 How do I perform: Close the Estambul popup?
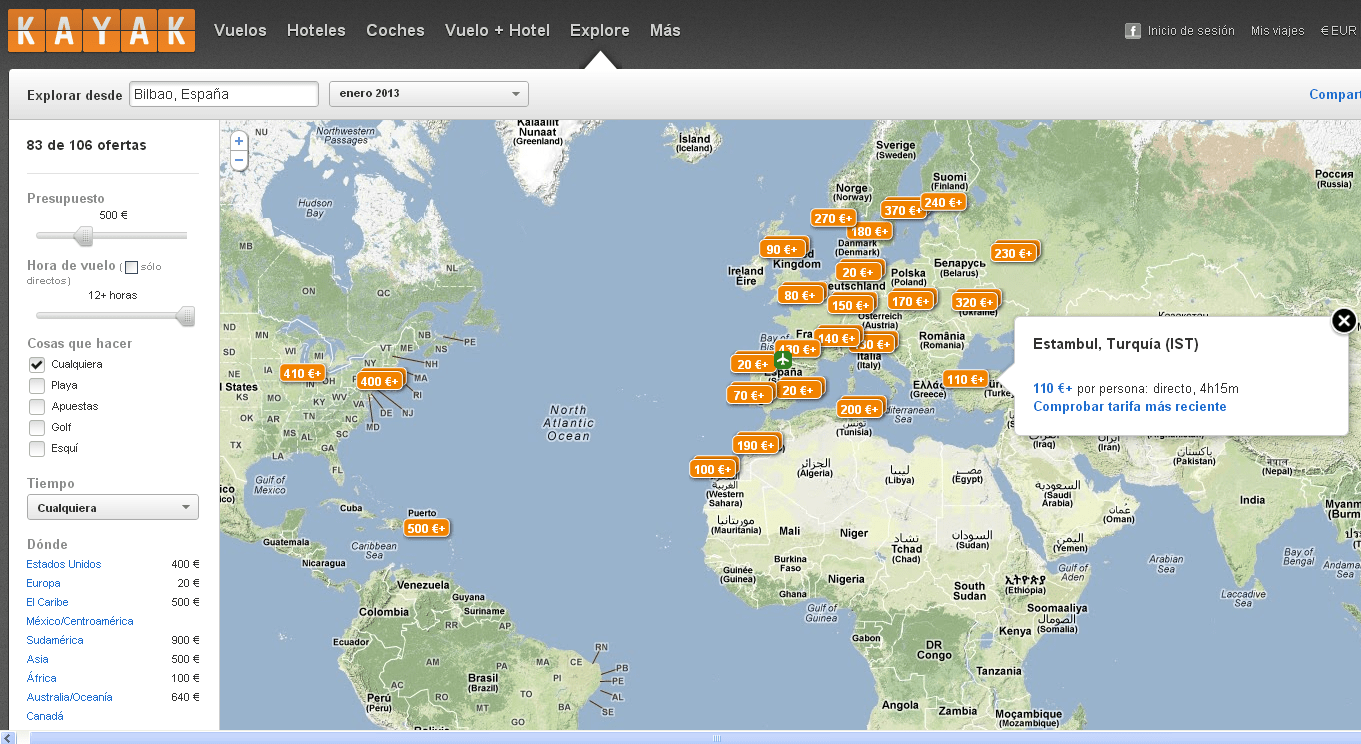(1344, 320)
